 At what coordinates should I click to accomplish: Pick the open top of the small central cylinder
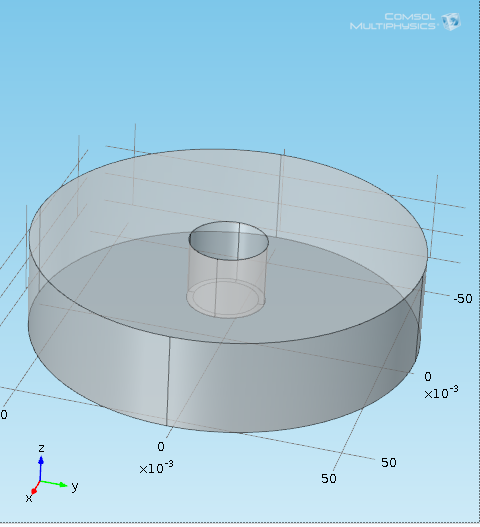coord(229,241)
